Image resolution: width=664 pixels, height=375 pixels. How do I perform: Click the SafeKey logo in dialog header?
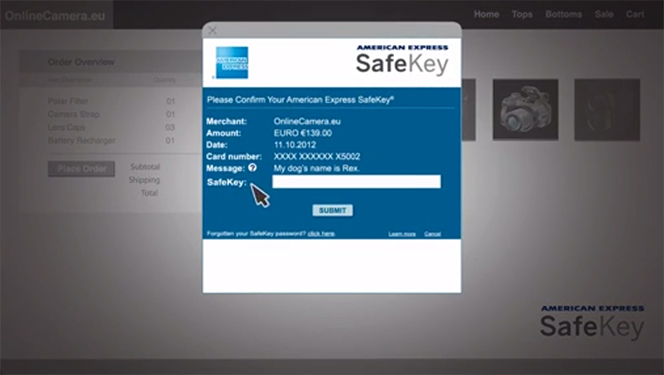coord(402,61)
